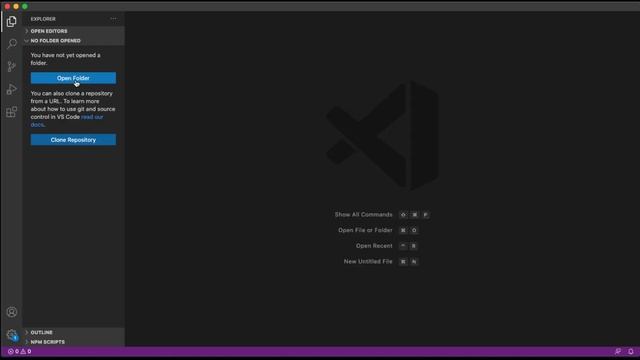
Task: Open the Accounts icon in activity bar
Action: point(11,312)
